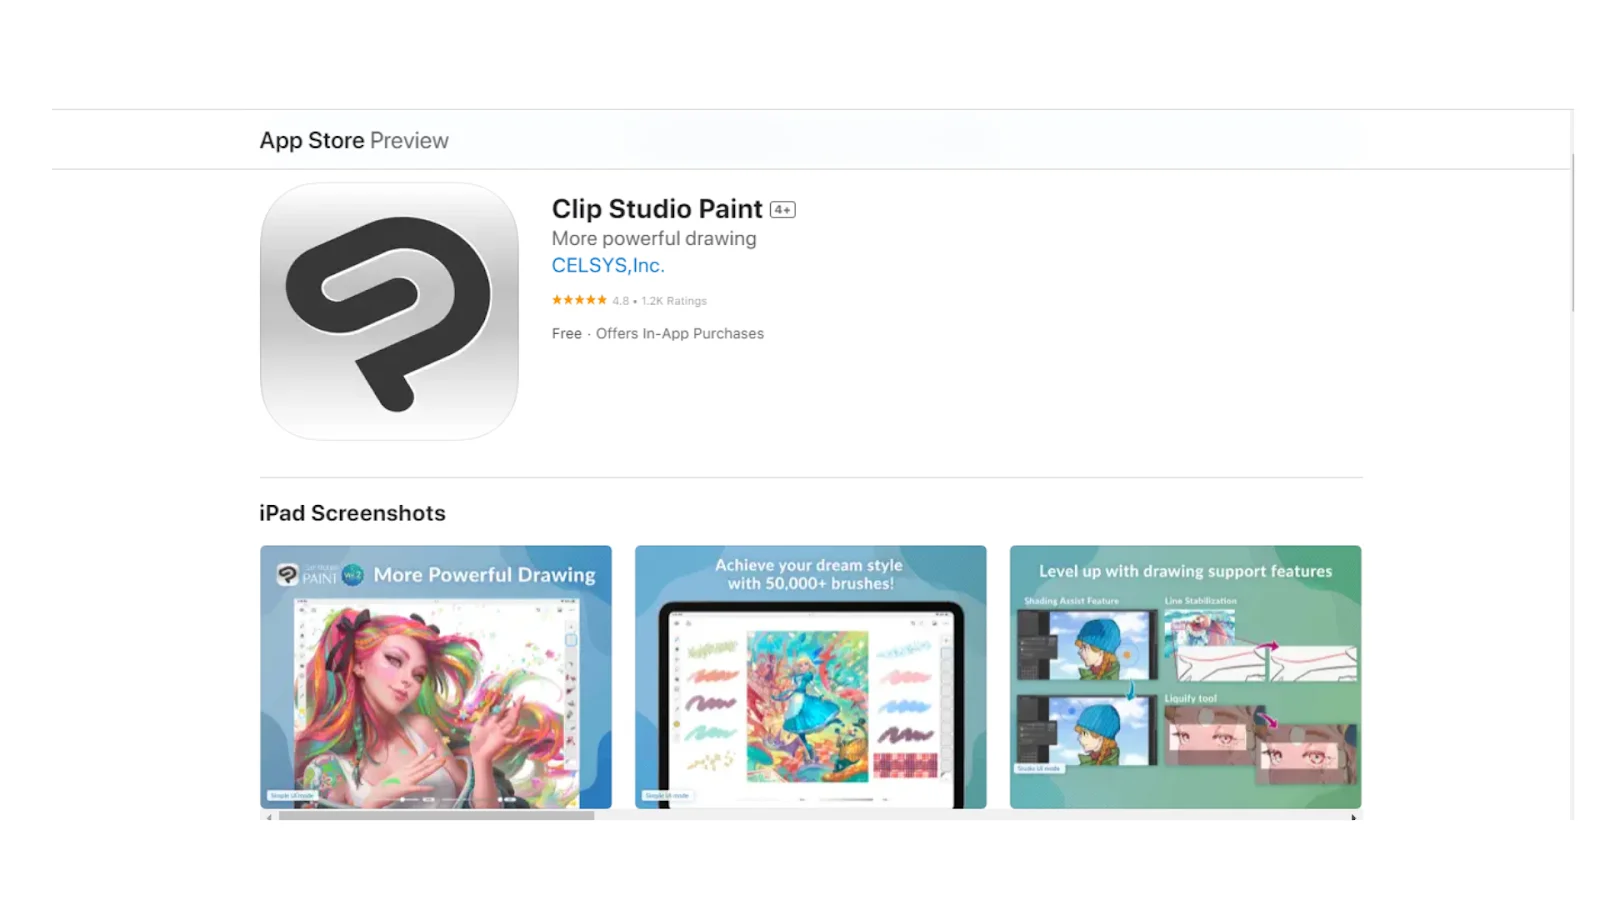The height and width of the screenshot is (900, 1600).
Task: Click the Offers In-App Purchases text
Action: (680, 334)
